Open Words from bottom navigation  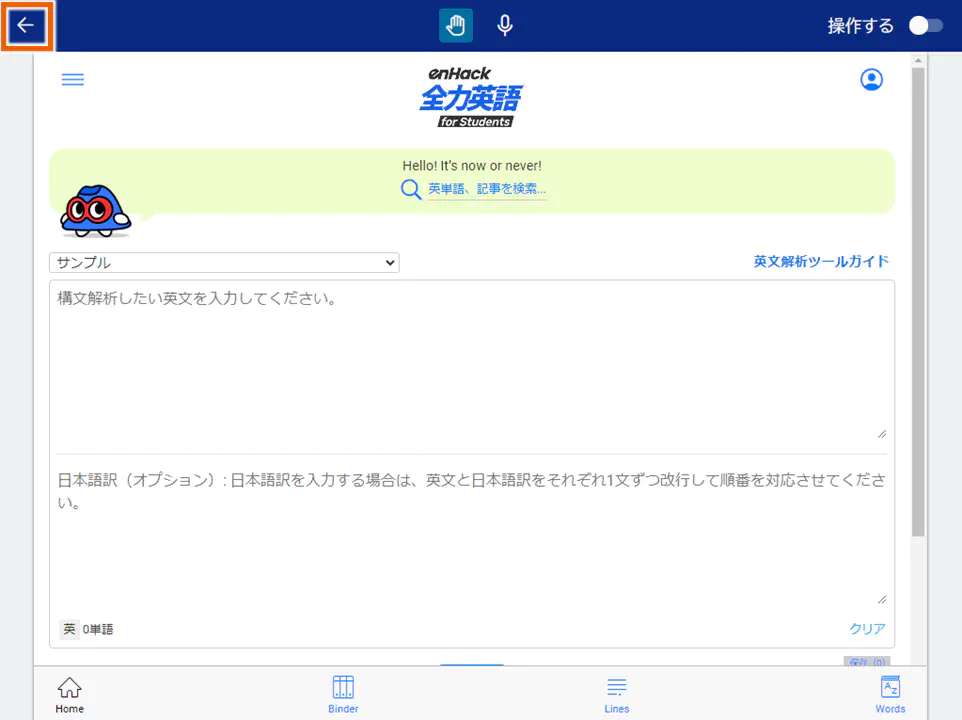(x=890, y=693)
